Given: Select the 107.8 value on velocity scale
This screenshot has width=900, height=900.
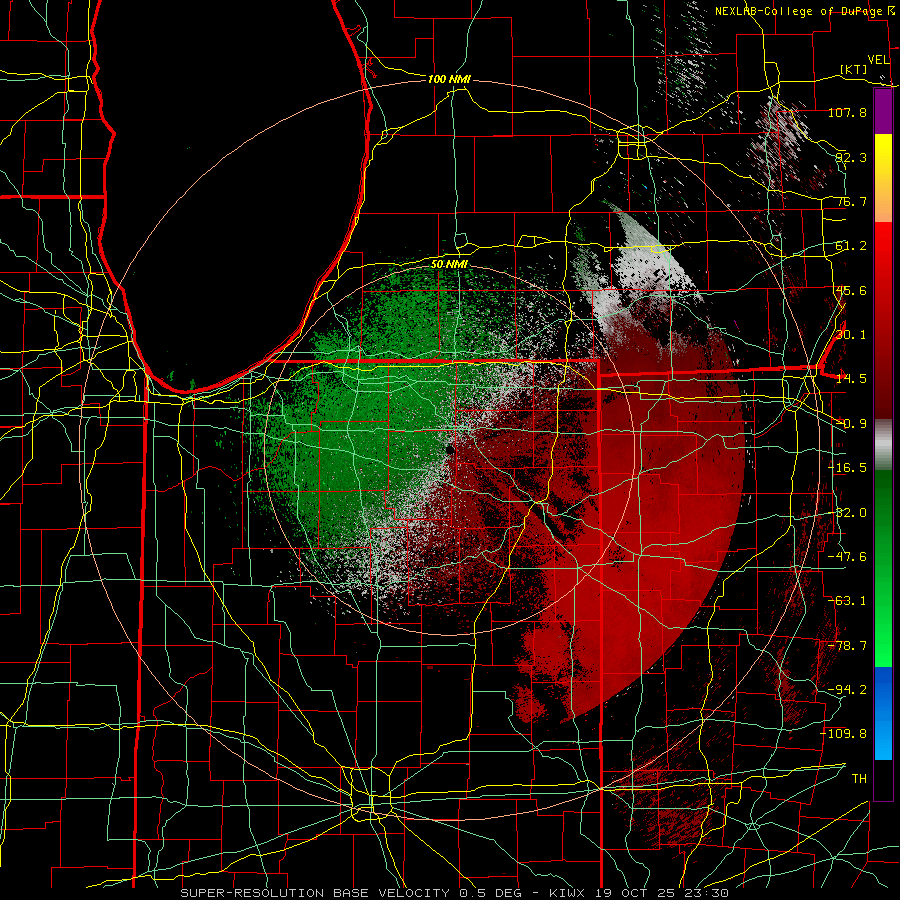Looking at the screenshot, I should (x=847, y=112).
